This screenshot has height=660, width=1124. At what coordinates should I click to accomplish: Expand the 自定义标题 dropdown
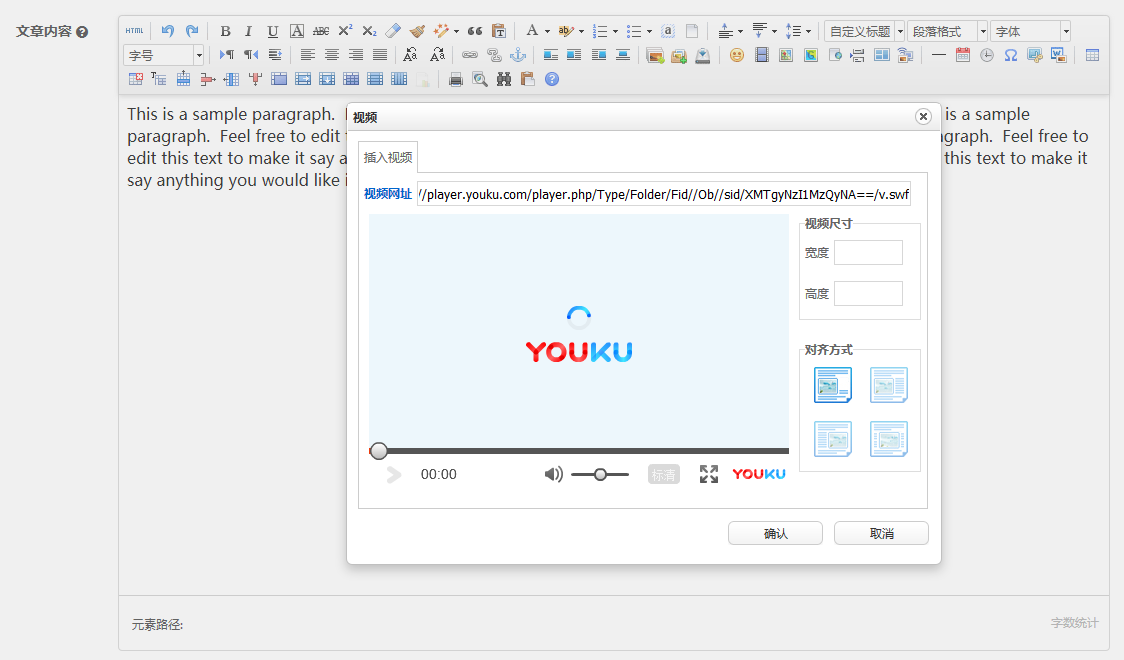click(x=865, y=32)
